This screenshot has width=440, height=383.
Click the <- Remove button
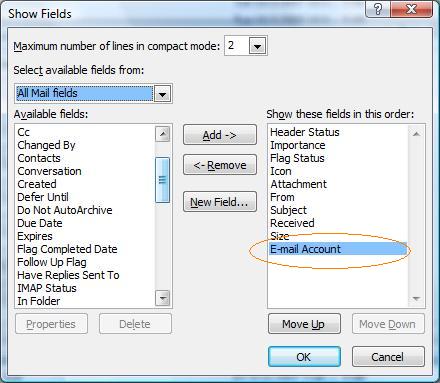(220, 165)
